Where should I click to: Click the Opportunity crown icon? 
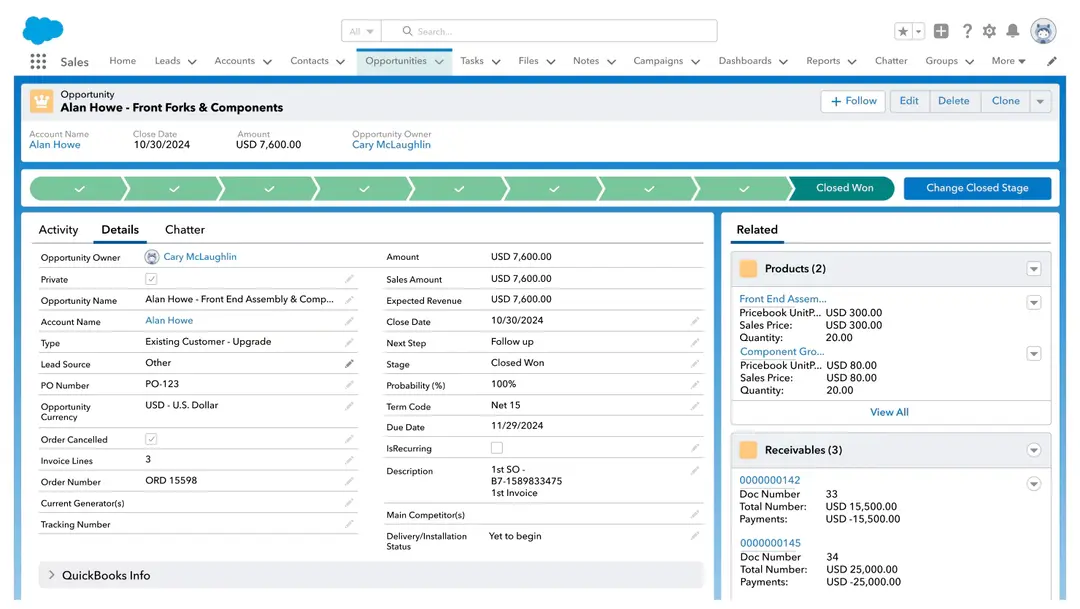41,101
